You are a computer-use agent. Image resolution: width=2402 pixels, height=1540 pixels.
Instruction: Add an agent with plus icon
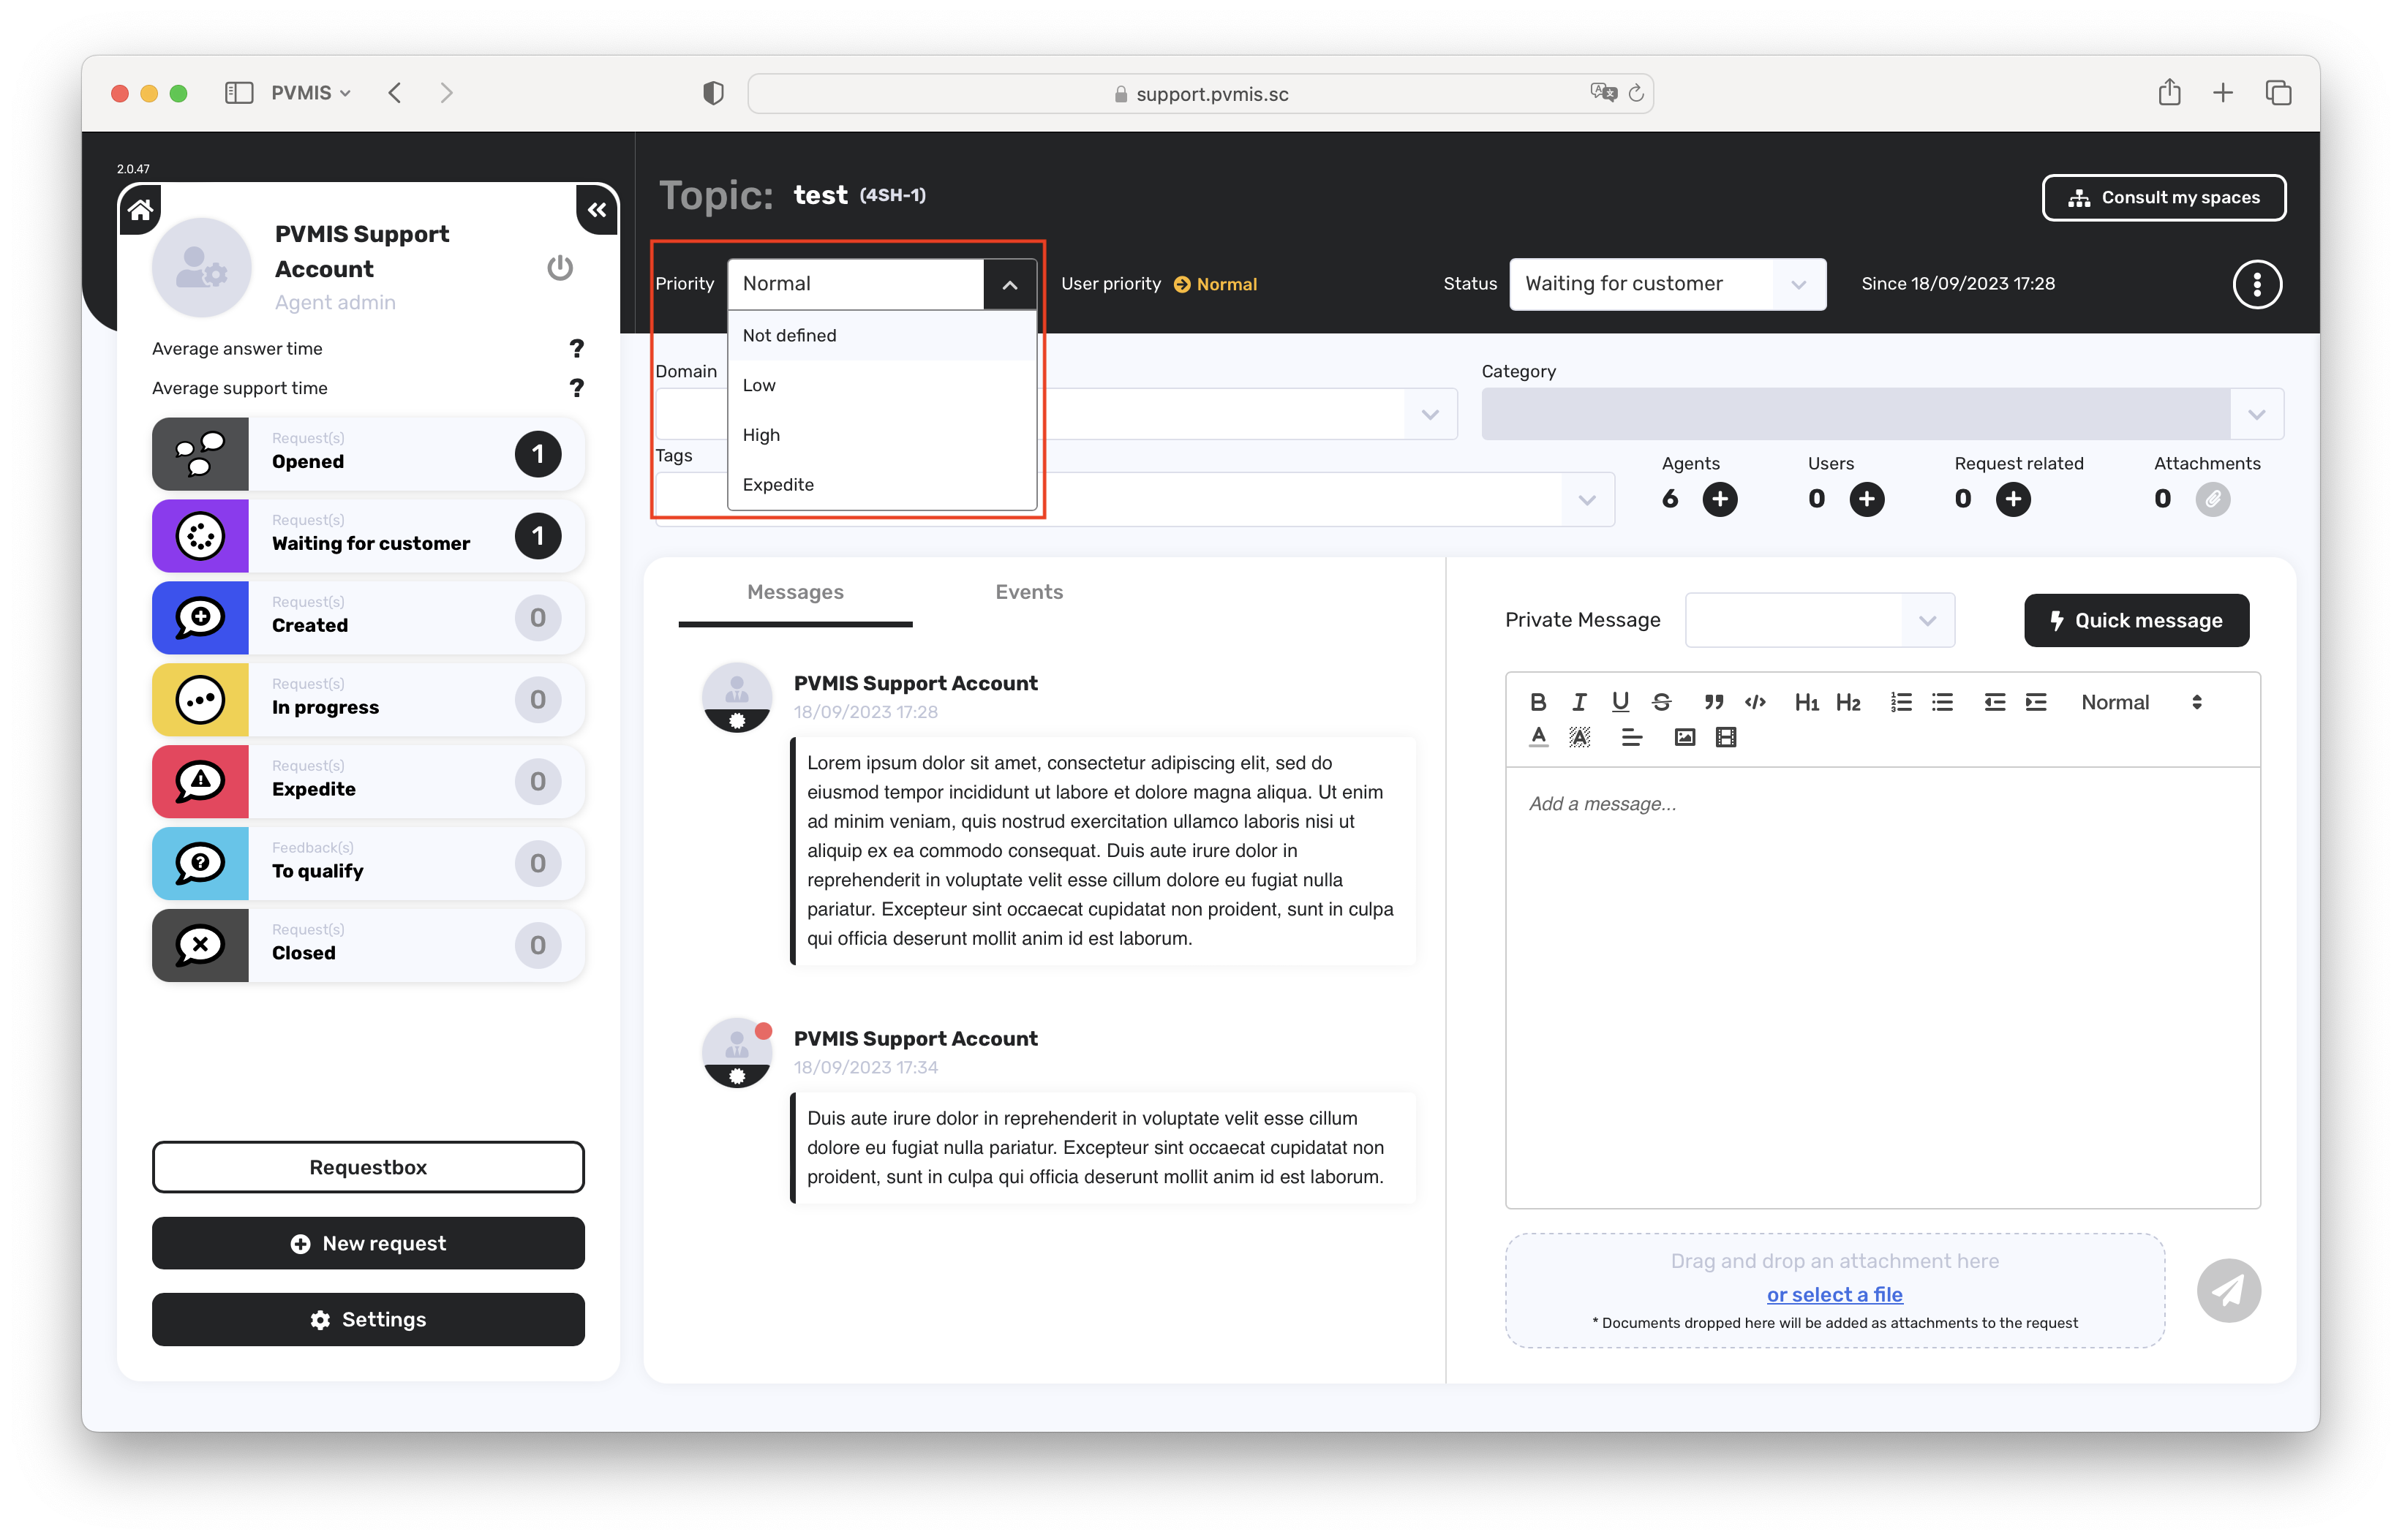pyautogui.click(x=1720, y=499)
